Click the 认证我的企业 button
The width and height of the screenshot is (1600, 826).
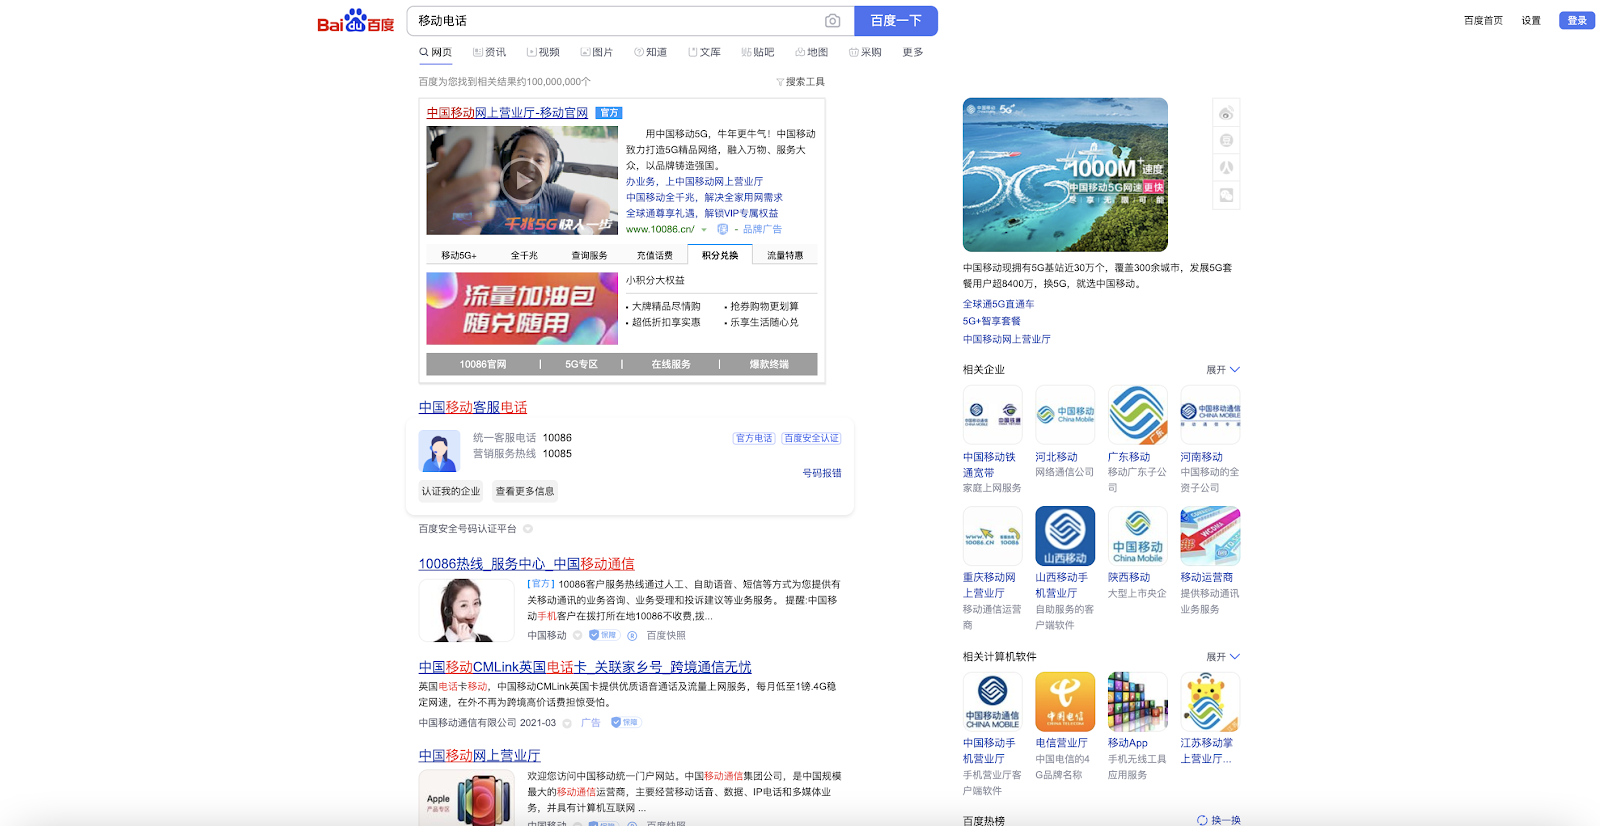tap(451, 491)
